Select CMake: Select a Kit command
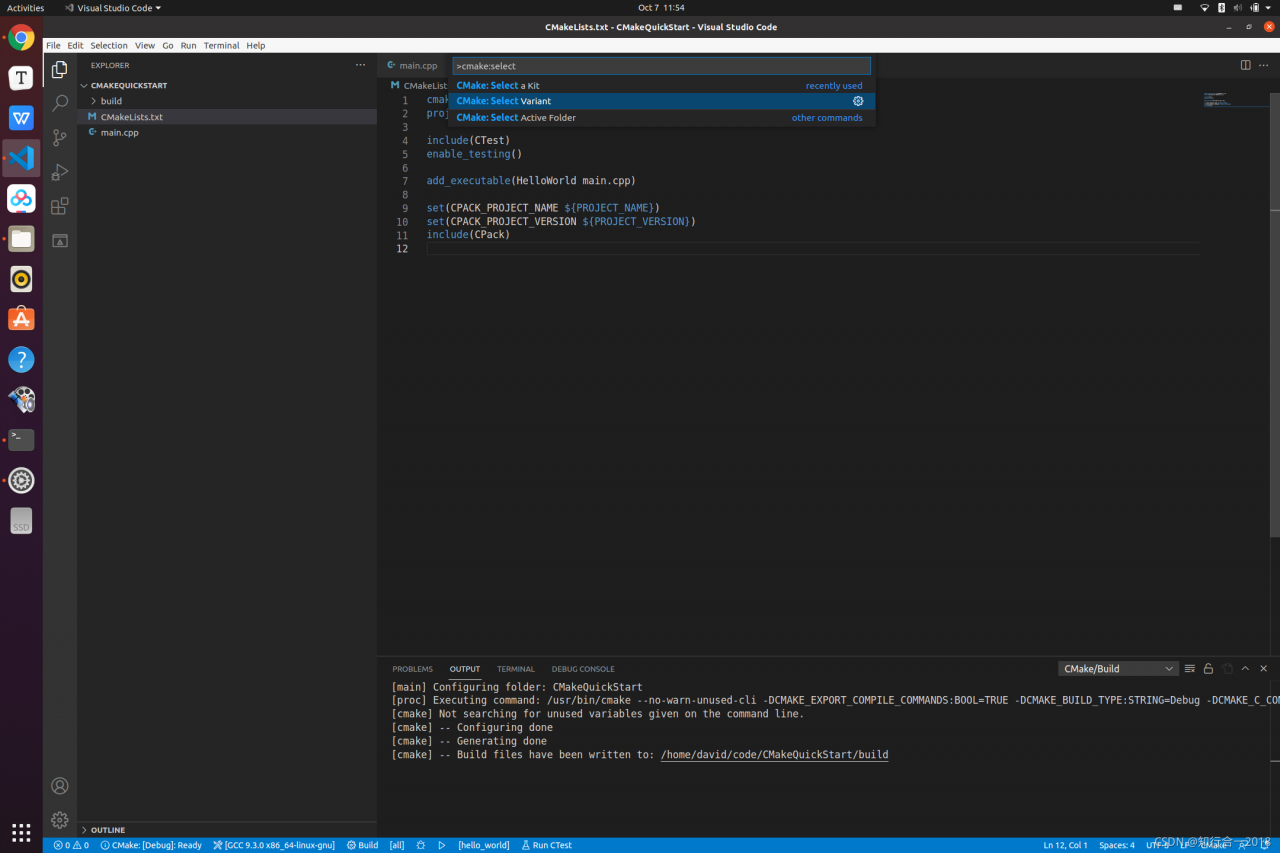The image size is (1280, 853). pyautogui.click(x=662, y=86)
